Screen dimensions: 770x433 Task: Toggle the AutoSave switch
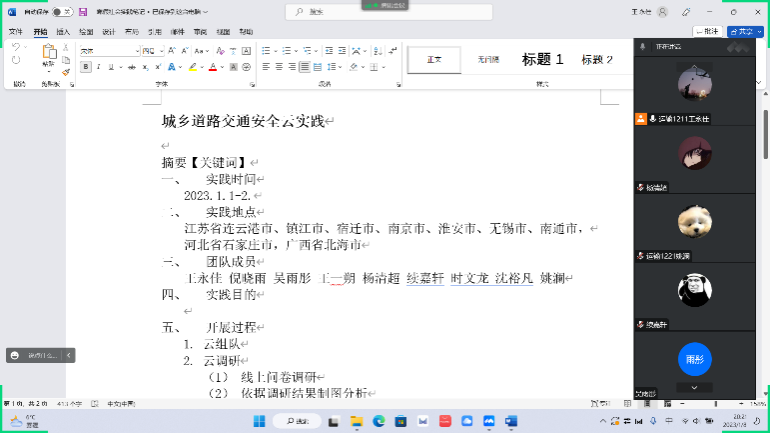pyautogui.click(x=61, y=12)
